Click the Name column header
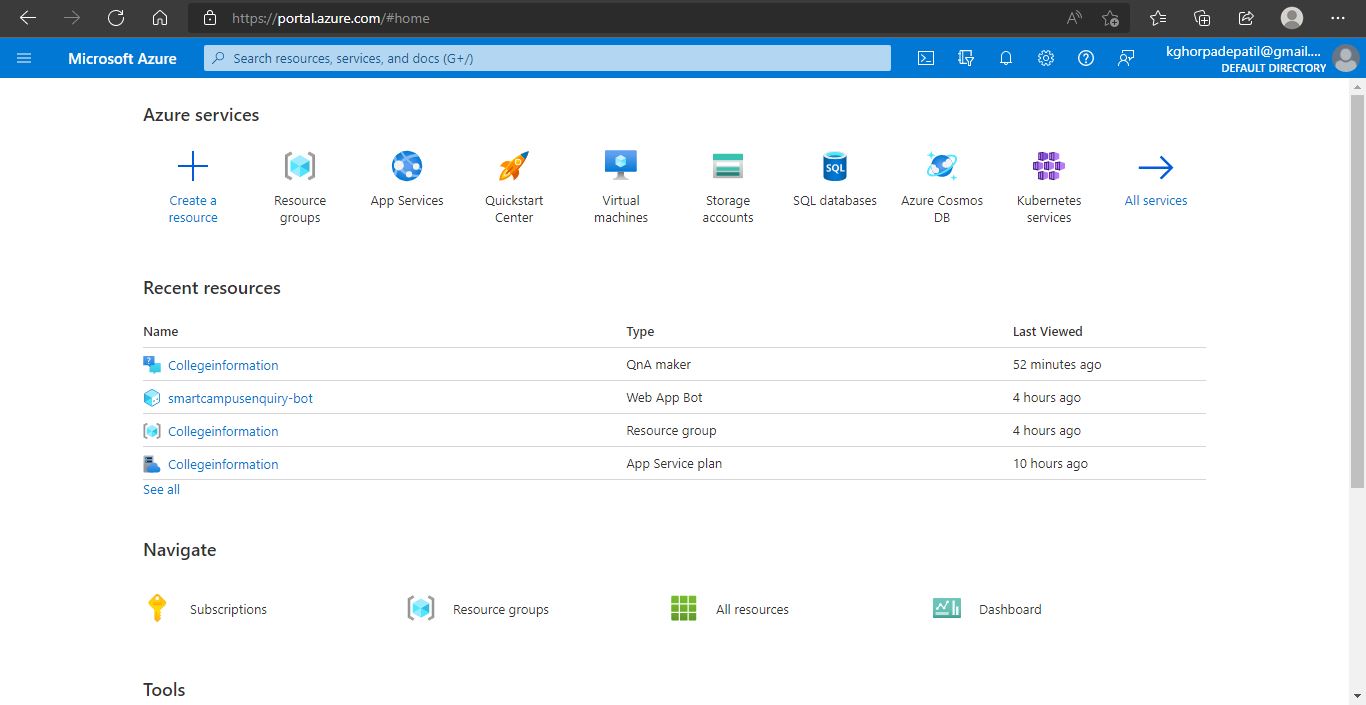This screenshot has height=705, width=1366. [x=160, y=331]
